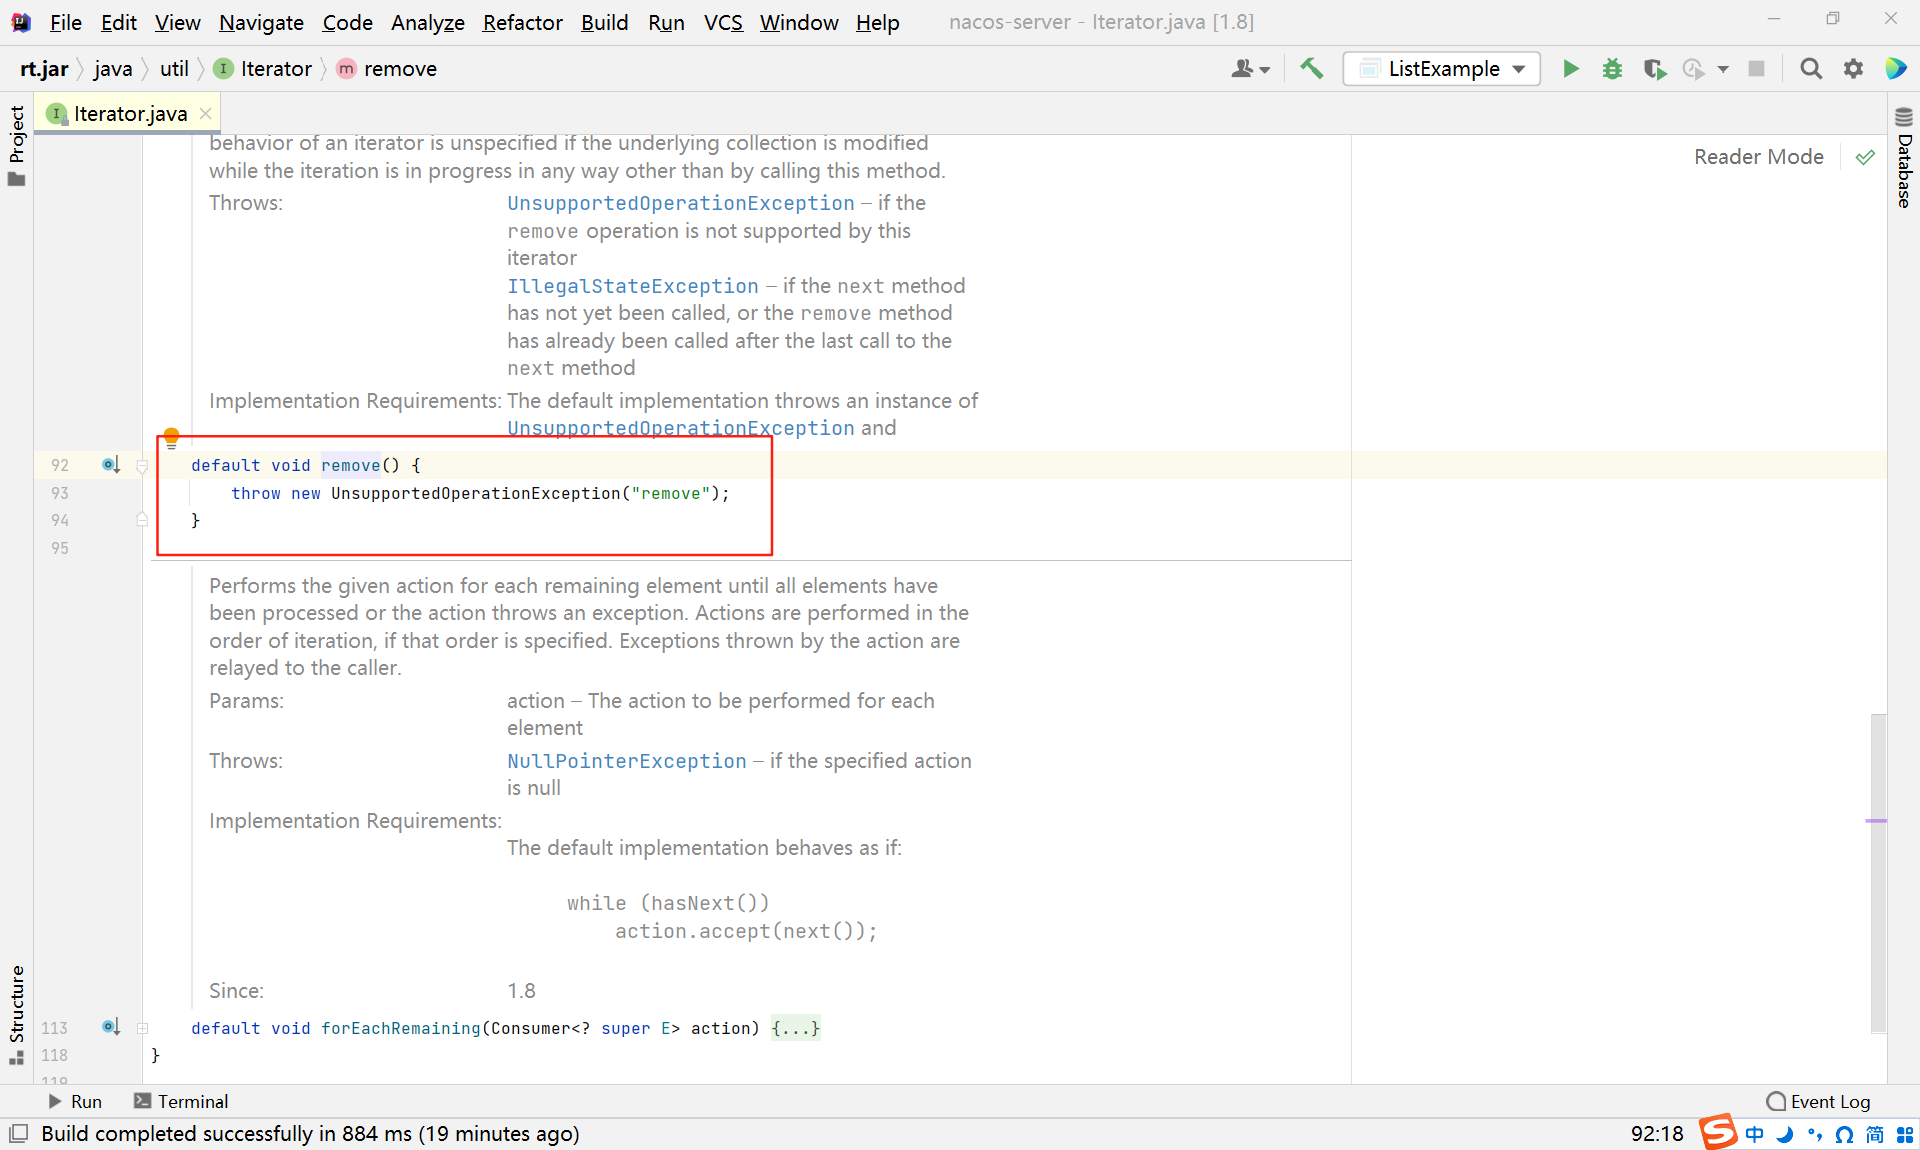The width and height of the screenshot is (1920, 1150).
Task: Toggle Reader Mode with the checkmark icon
Action: coord(1864,157)
